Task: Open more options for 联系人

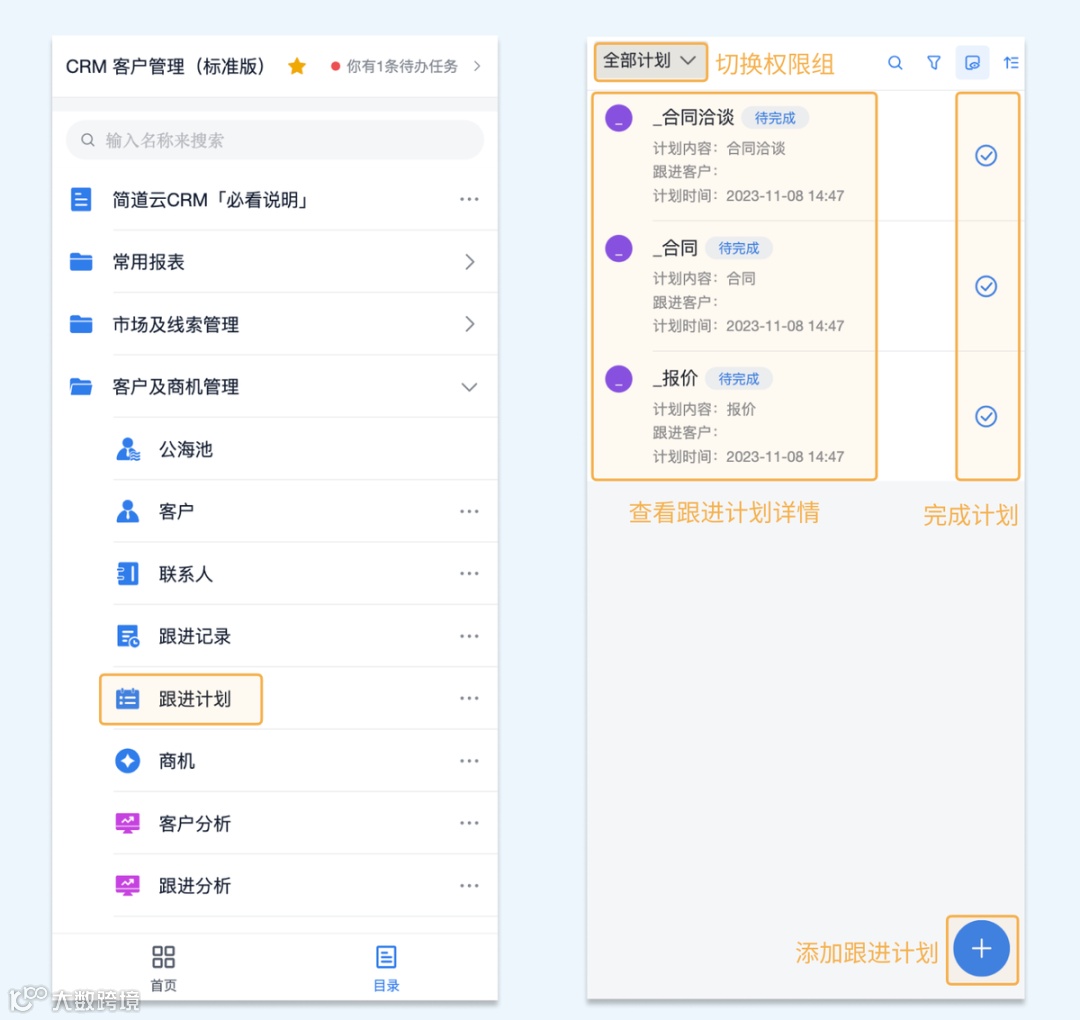Action: pyautogui.click(x=469, y=574)
